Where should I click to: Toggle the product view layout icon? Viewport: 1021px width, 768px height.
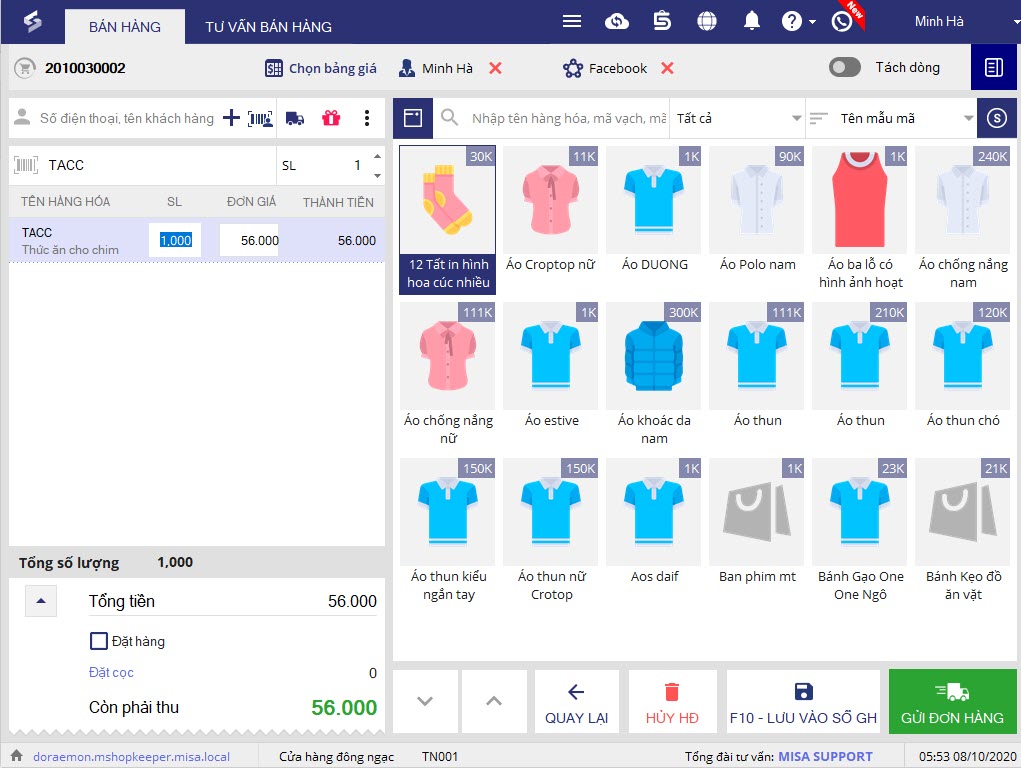coord(413,118)
